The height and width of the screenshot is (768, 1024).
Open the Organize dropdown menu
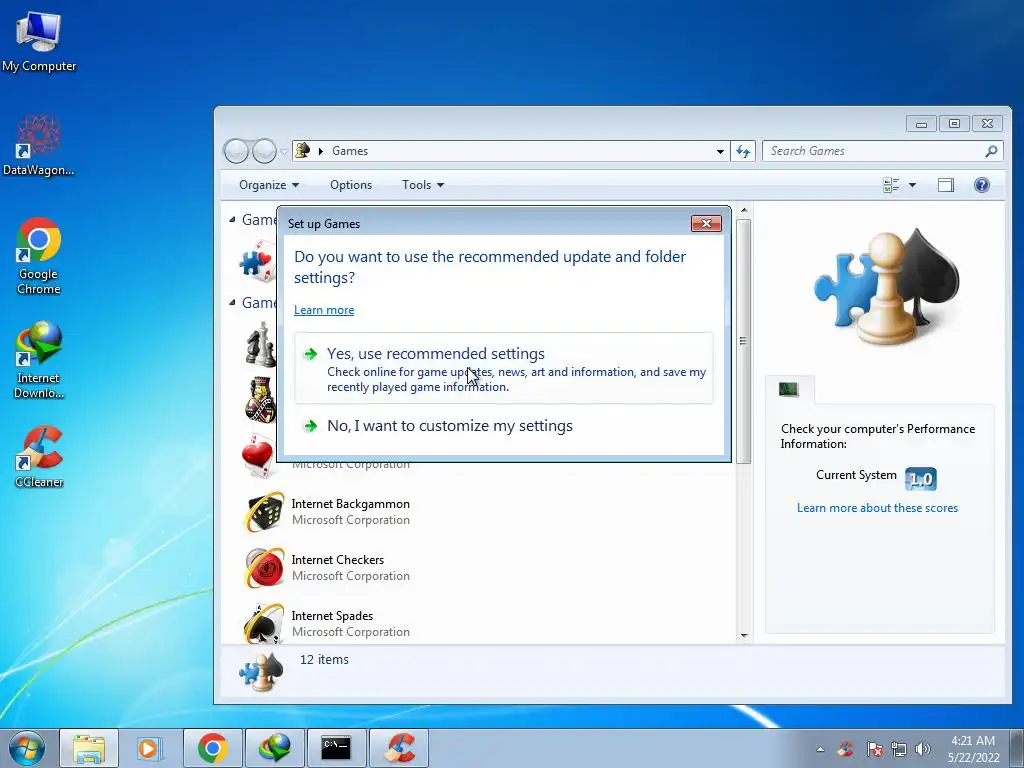268,185
